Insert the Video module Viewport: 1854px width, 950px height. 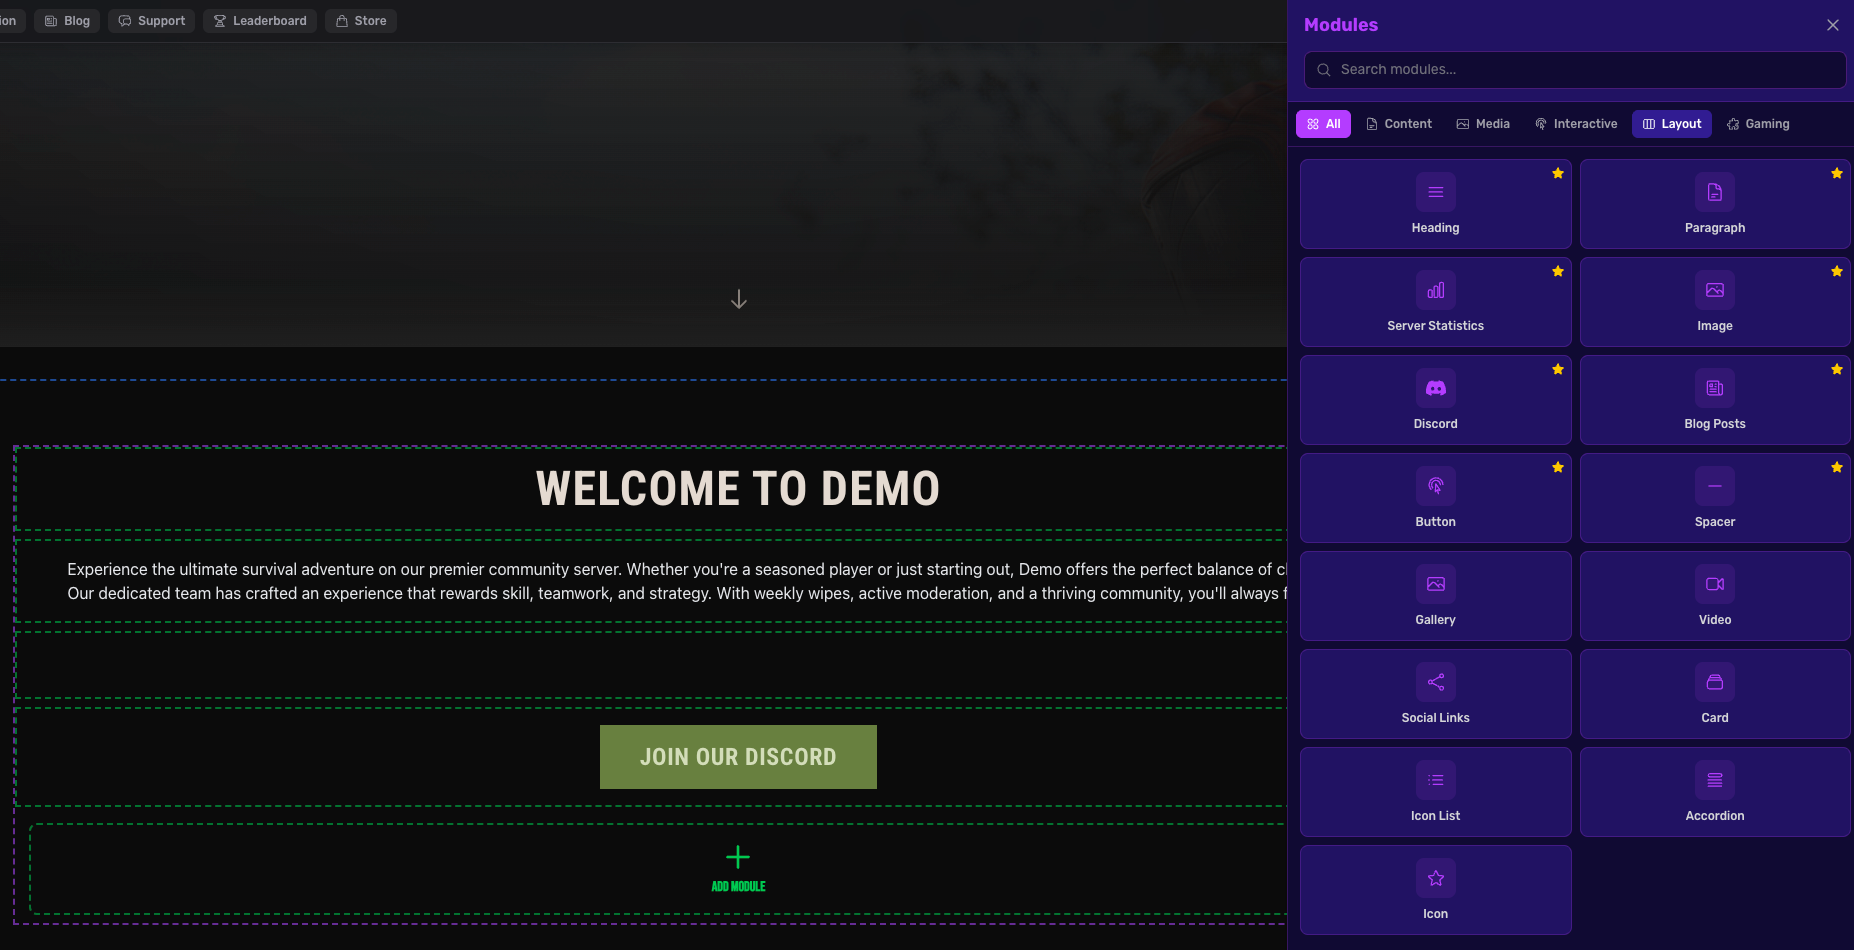1714,596
